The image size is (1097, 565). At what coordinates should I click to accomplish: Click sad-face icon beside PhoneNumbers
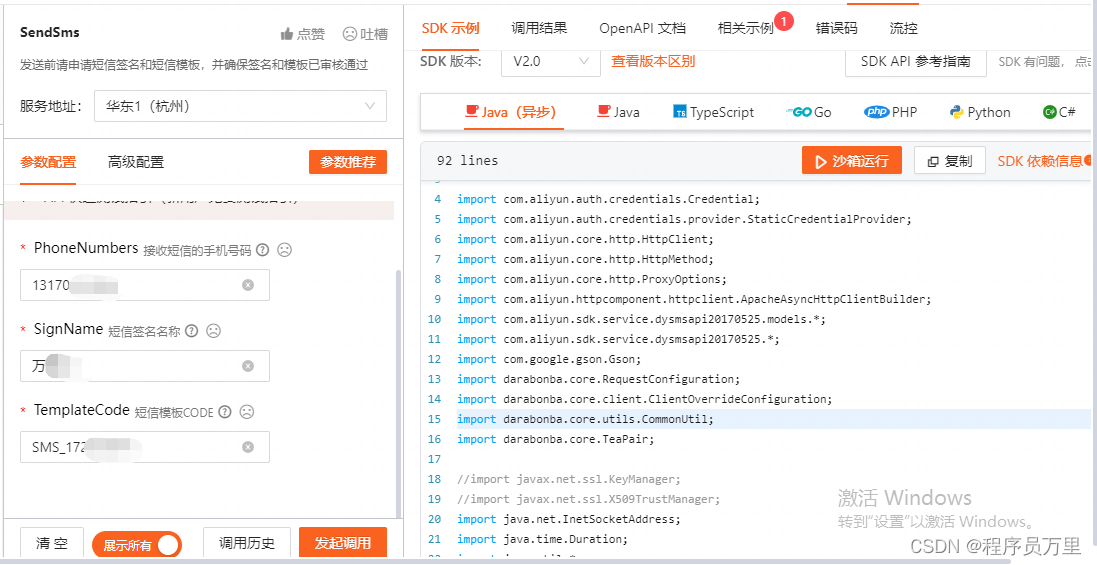(284, 250)
